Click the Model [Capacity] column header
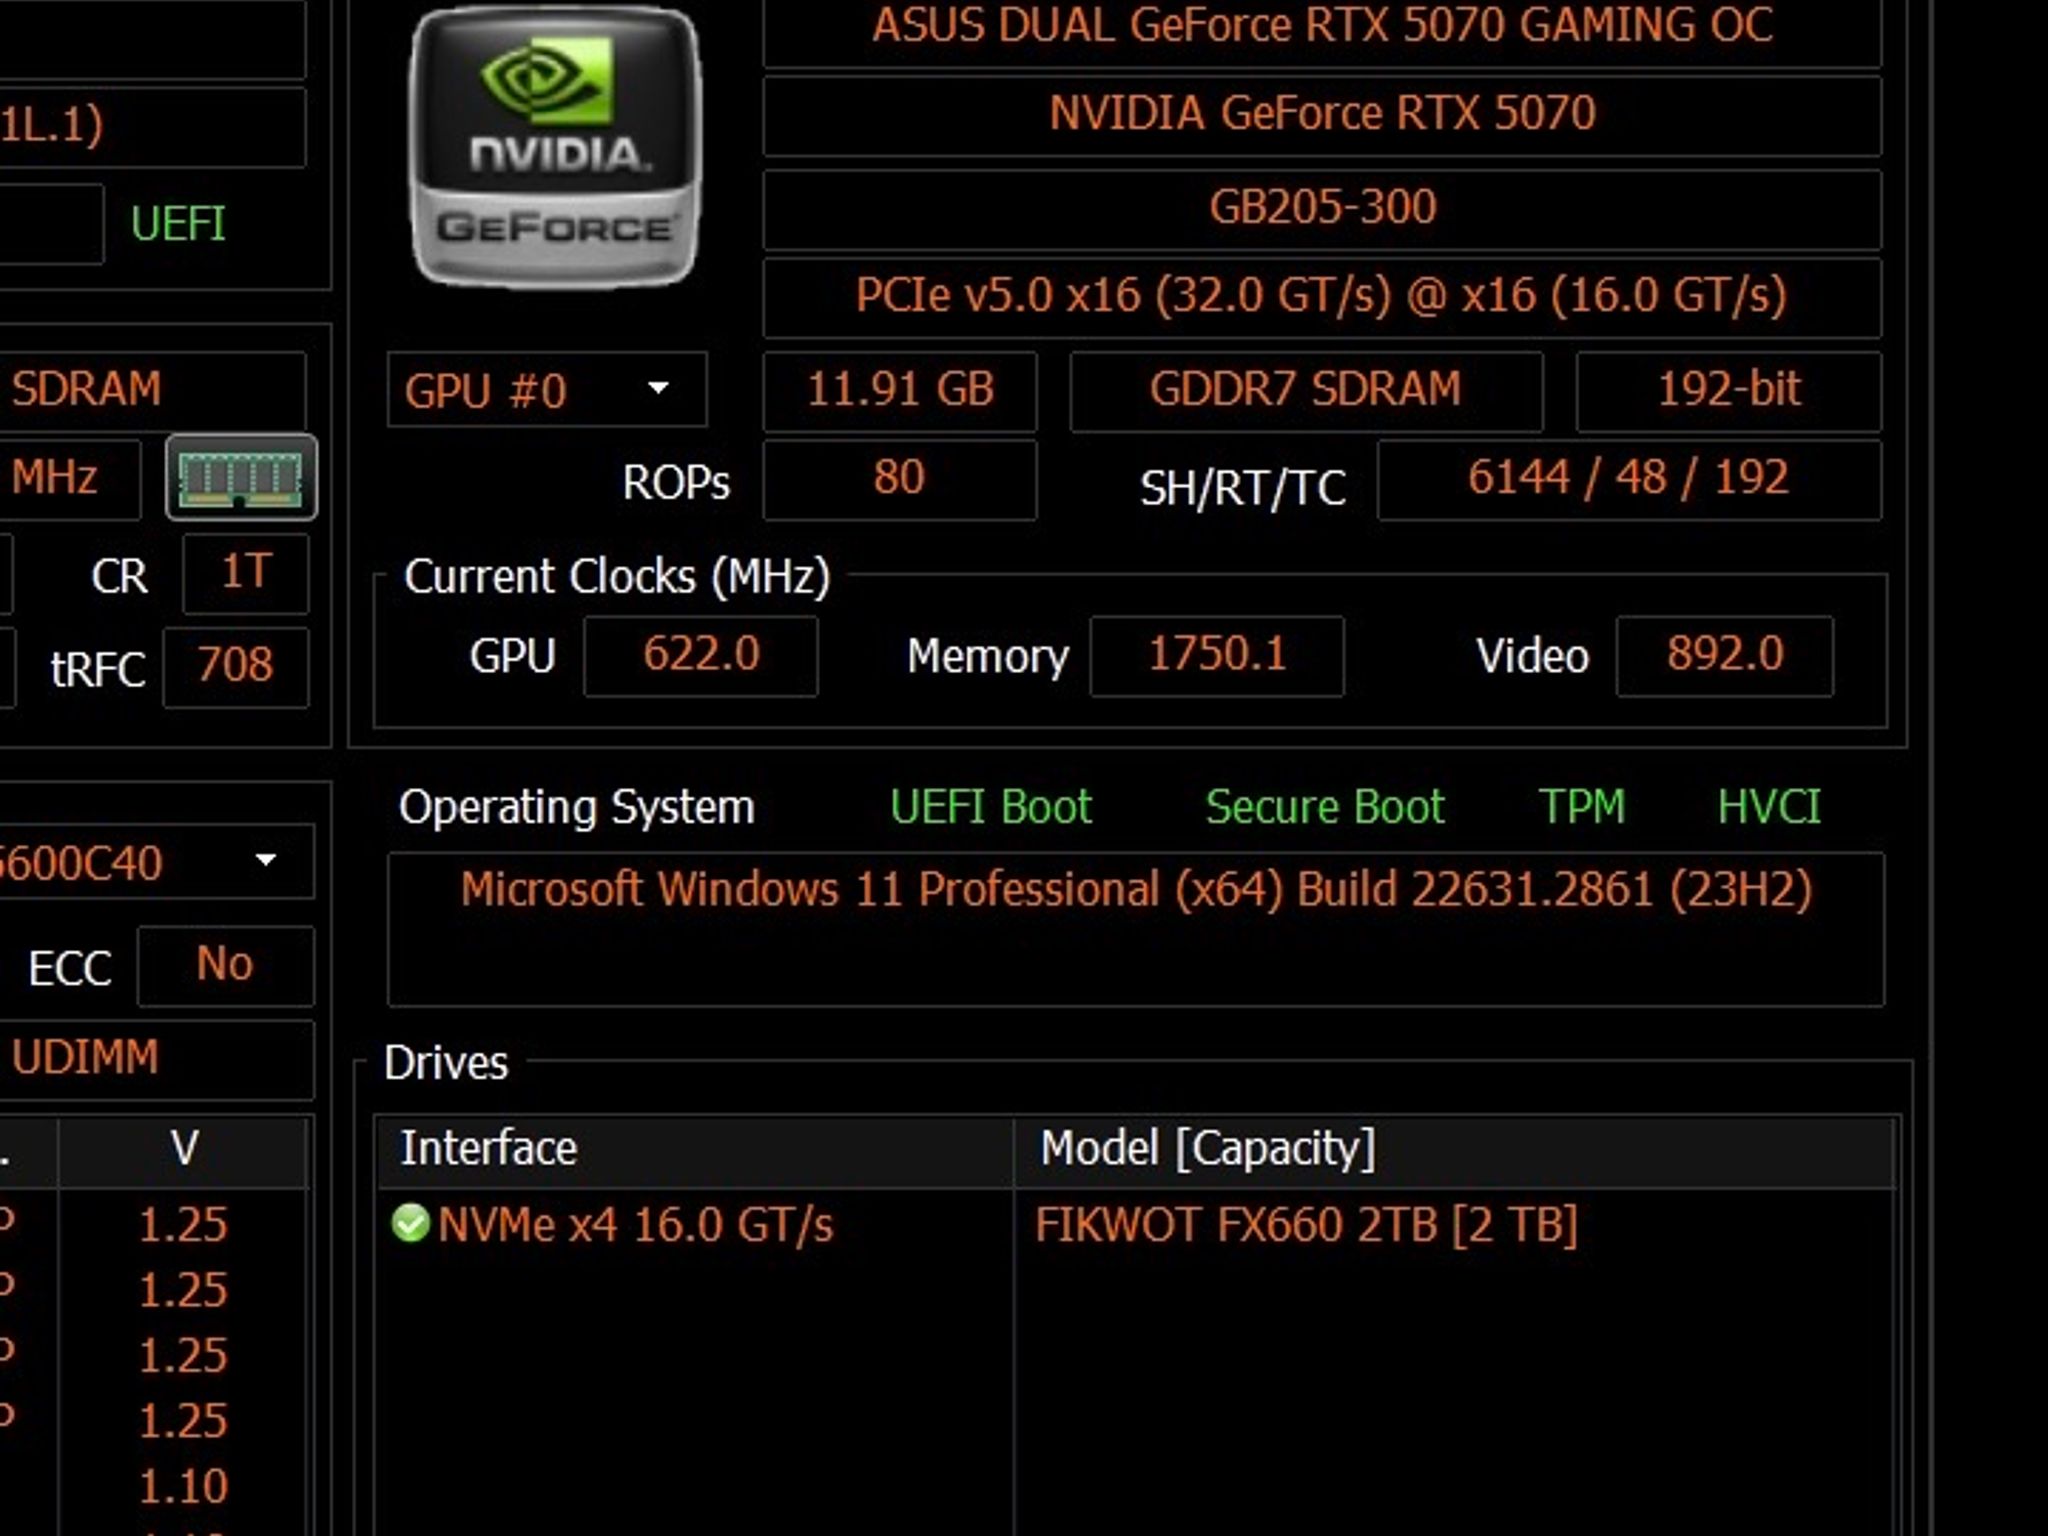The width and height of the screenshot is (2048, 1536). 1455,1150
